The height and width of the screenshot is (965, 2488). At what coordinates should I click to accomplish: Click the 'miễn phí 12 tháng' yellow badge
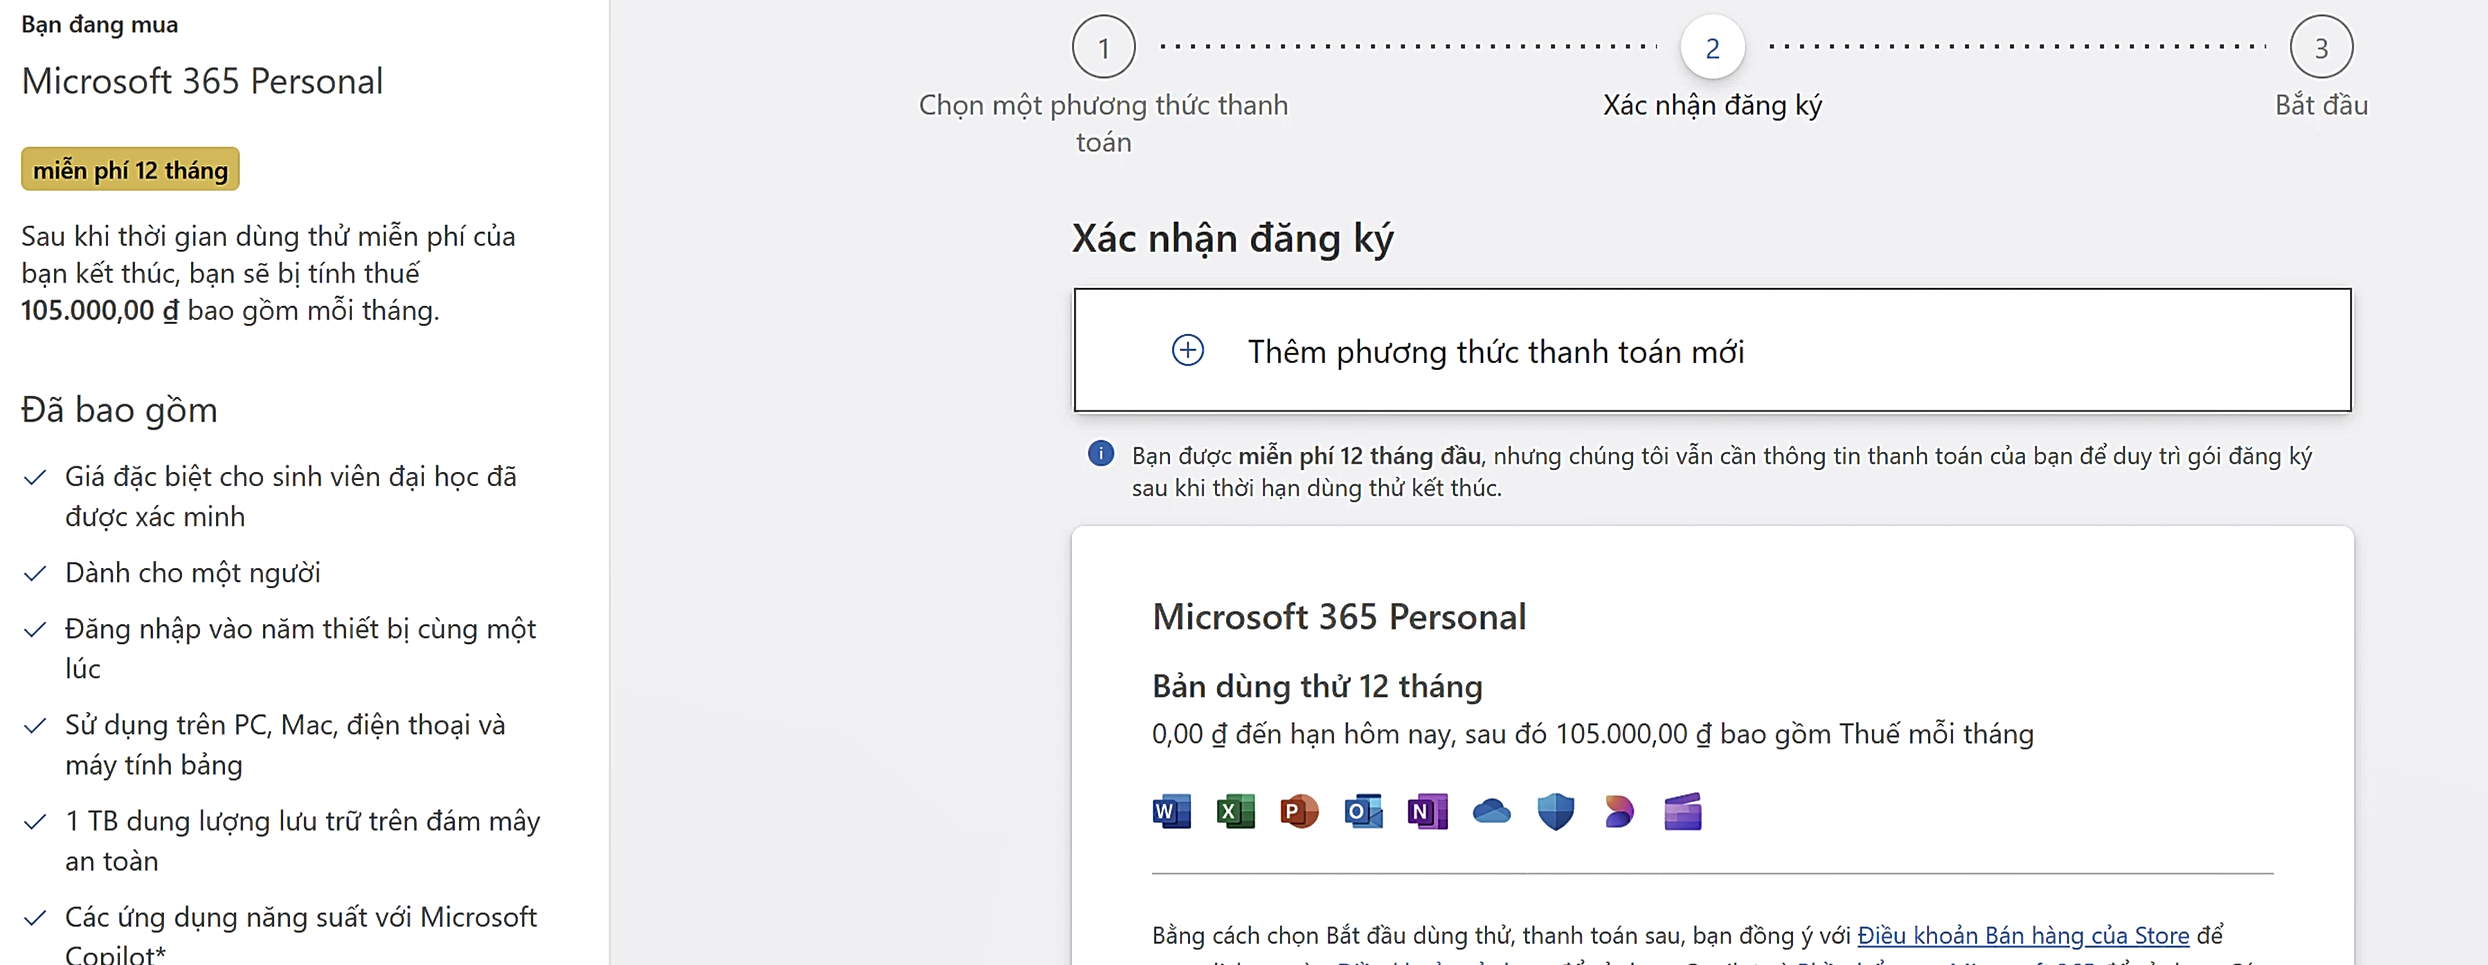pos(130,170)
